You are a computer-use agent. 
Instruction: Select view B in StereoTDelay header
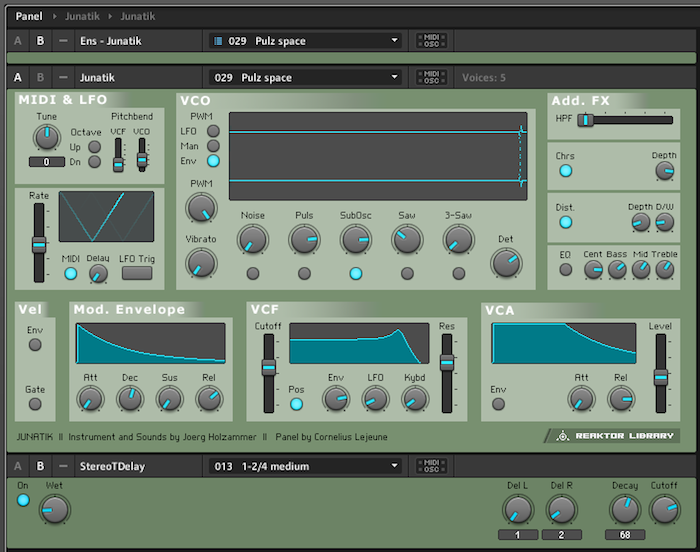tap(40, 466)
